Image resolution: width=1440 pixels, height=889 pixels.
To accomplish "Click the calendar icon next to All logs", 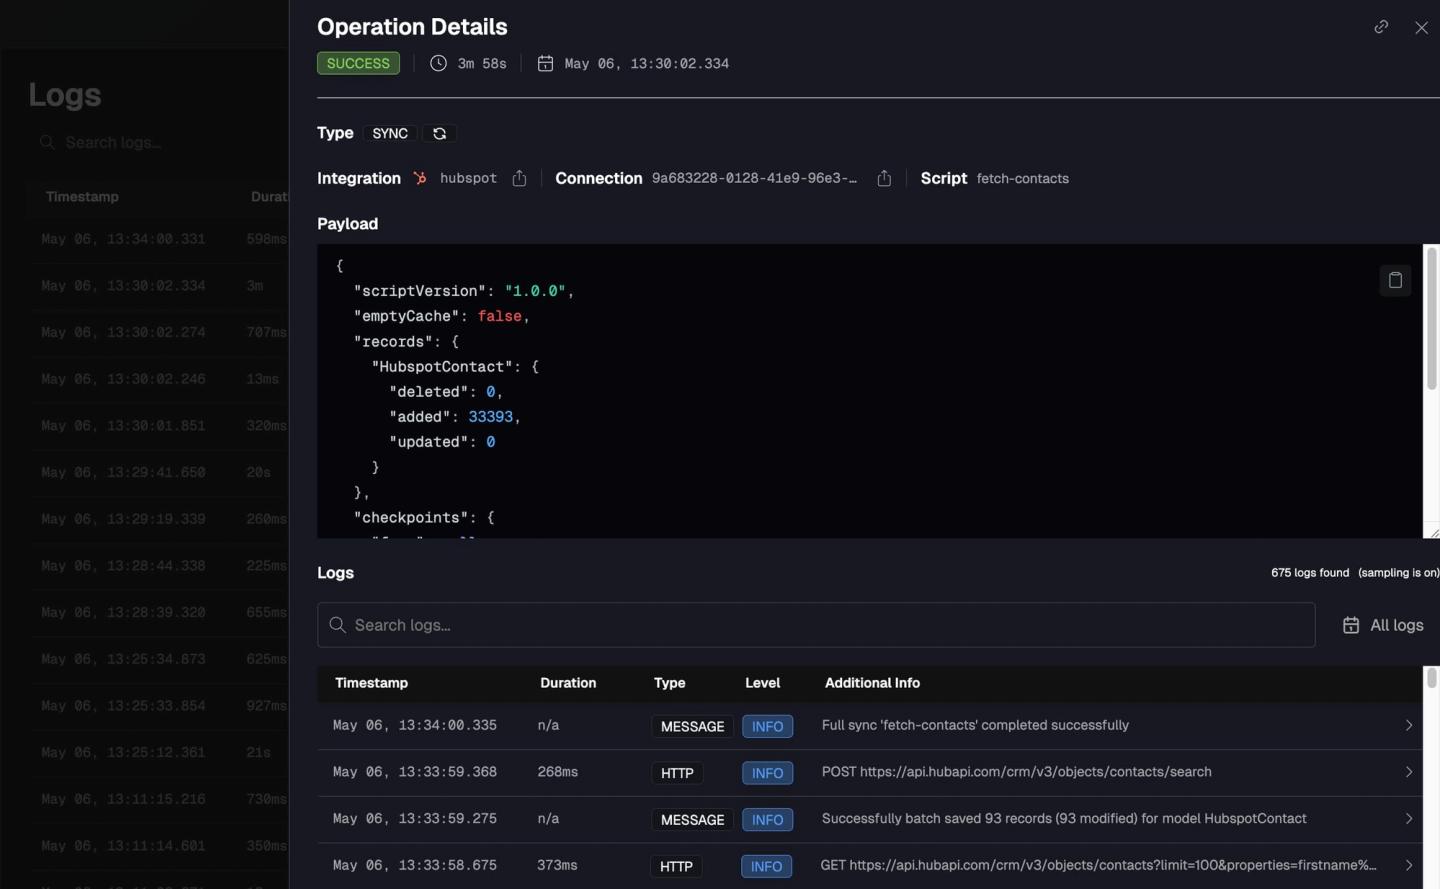I will 1351,625.
